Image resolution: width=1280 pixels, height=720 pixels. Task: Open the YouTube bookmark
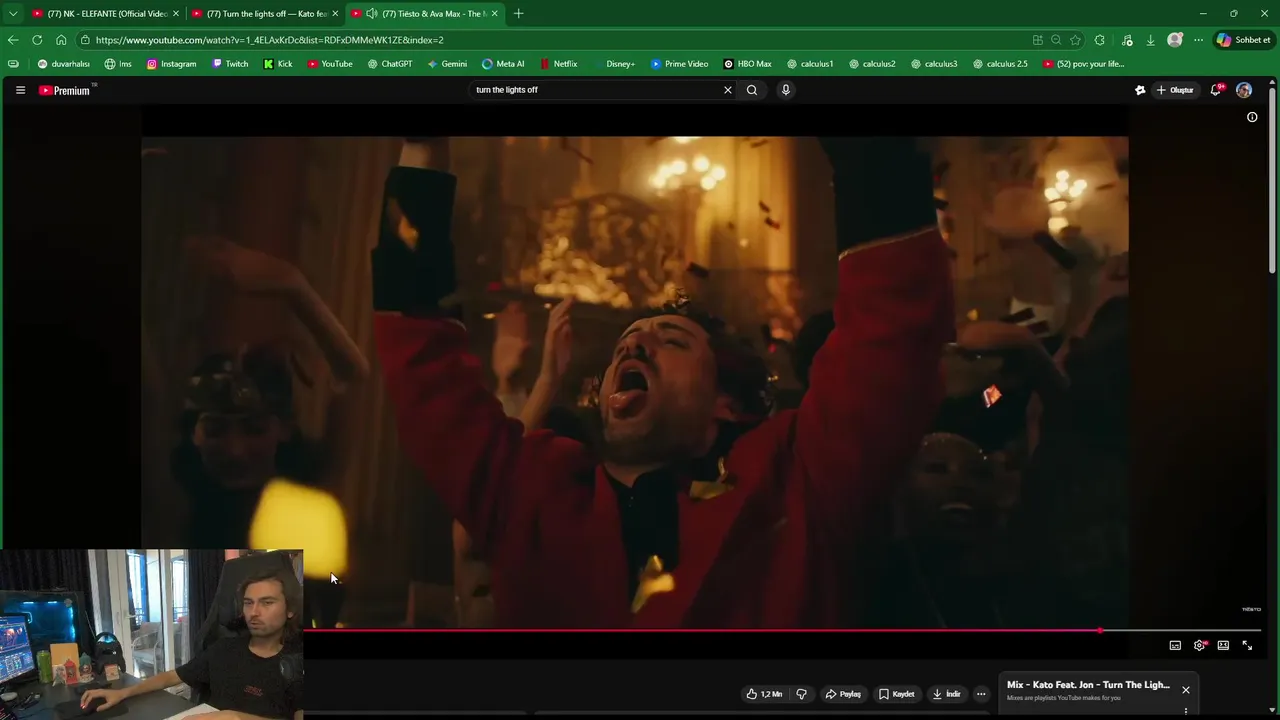coord(330,64)
